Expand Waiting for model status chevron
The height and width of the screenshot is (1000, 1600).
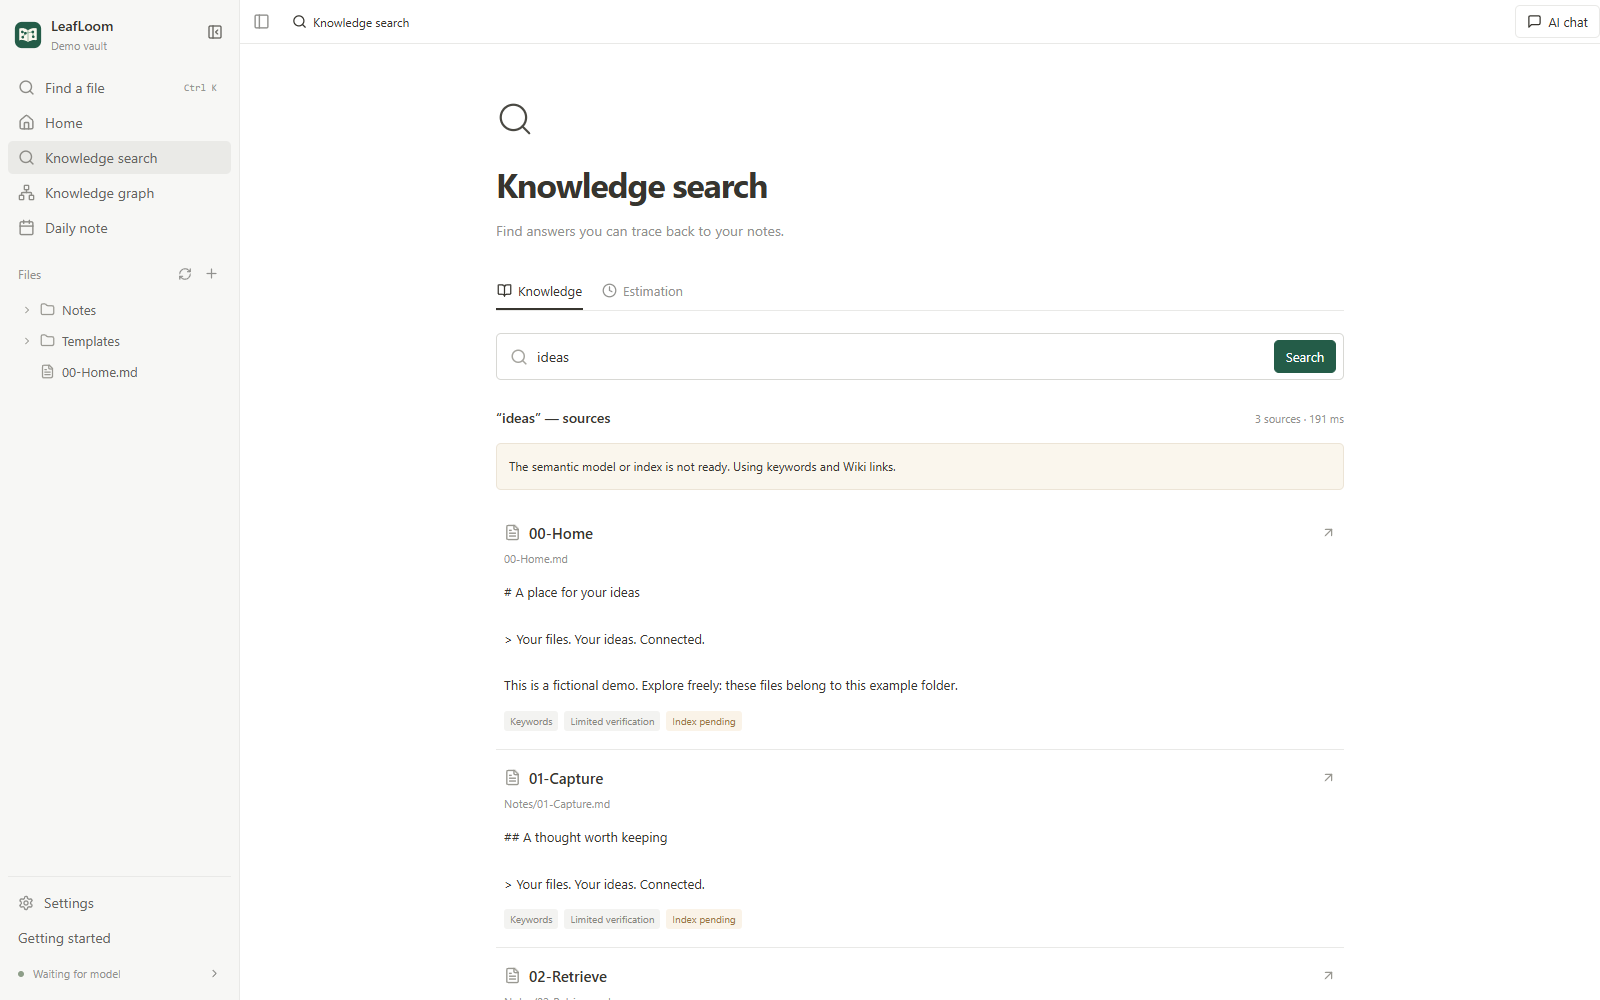214,974
